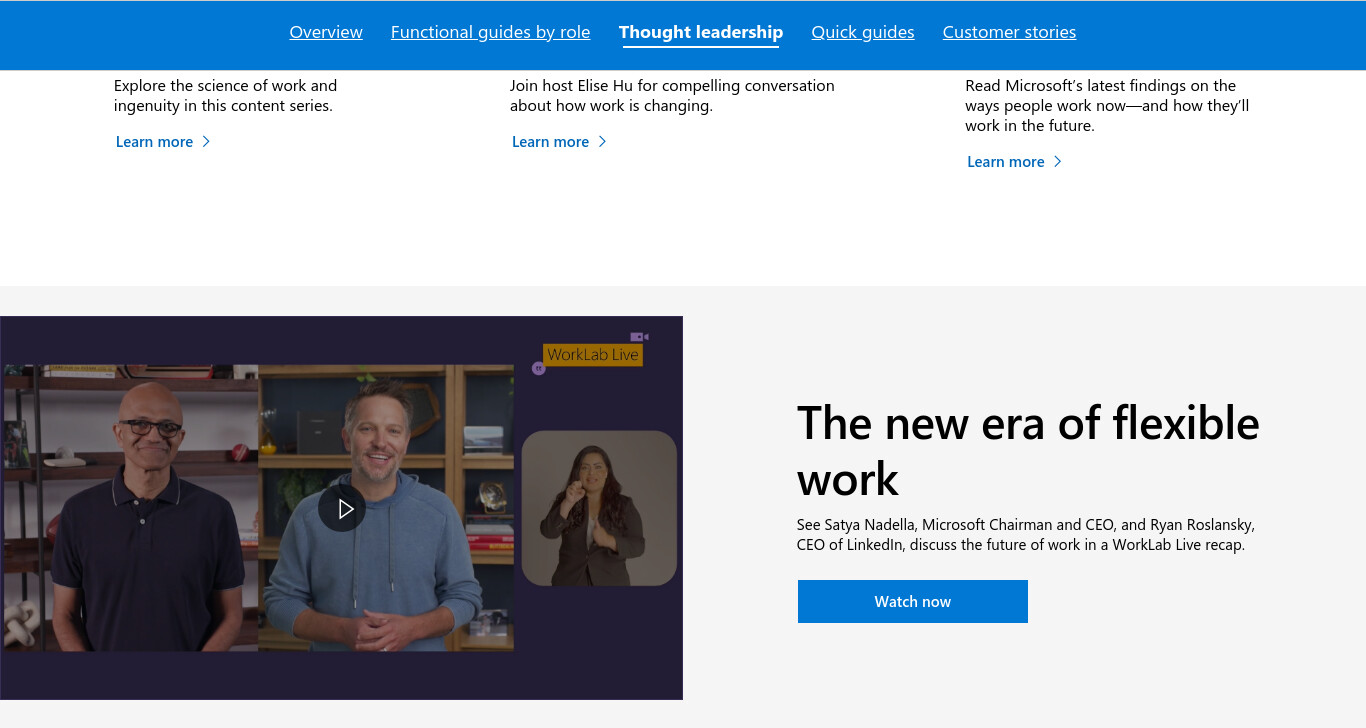Click chevron next to science of work Learn more
The height and width of the screenshot is (728, 1366).
click(x=206, y=142)
